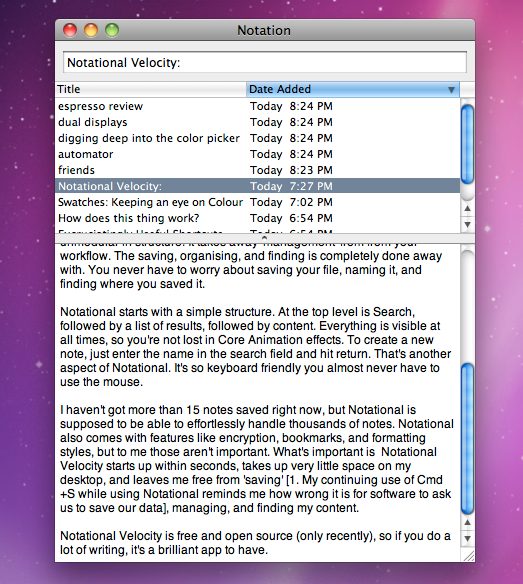
Task: Click the split pane divider handle
Action: (x=264, y=238)
